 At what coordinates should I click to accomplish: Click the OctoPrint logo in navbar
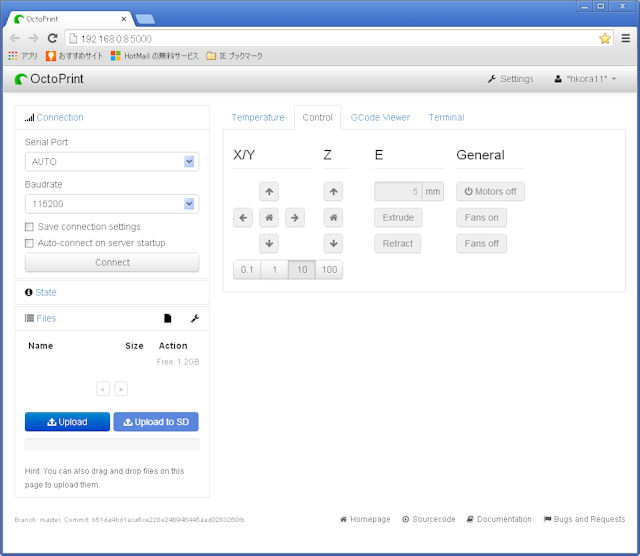[49, 79]
